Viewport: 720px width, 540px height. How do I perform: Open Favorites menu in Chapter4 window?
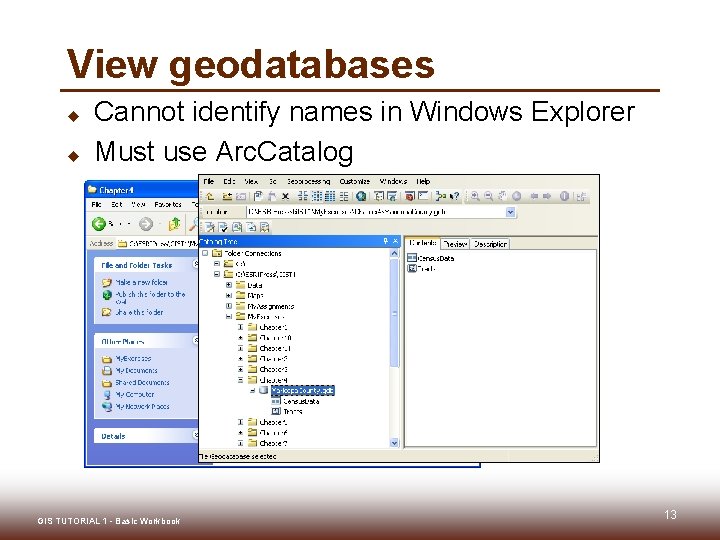(x=168, y=204)
